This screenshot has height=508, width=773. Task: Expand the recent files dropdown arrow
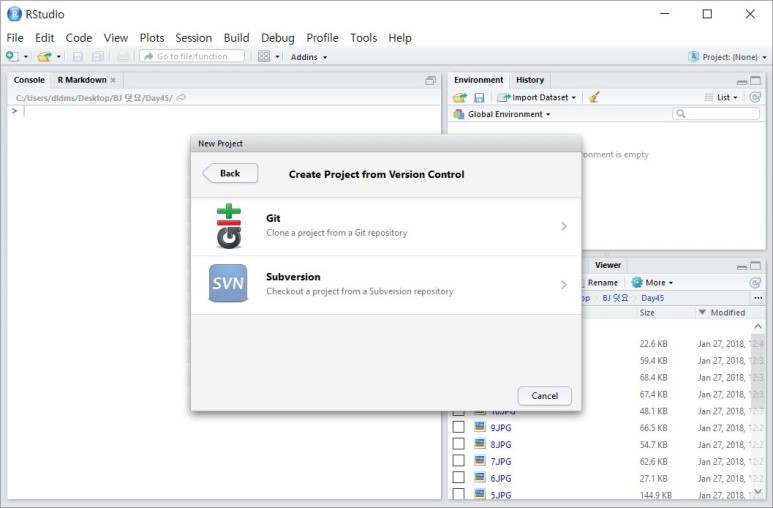[x=59, y=57]
